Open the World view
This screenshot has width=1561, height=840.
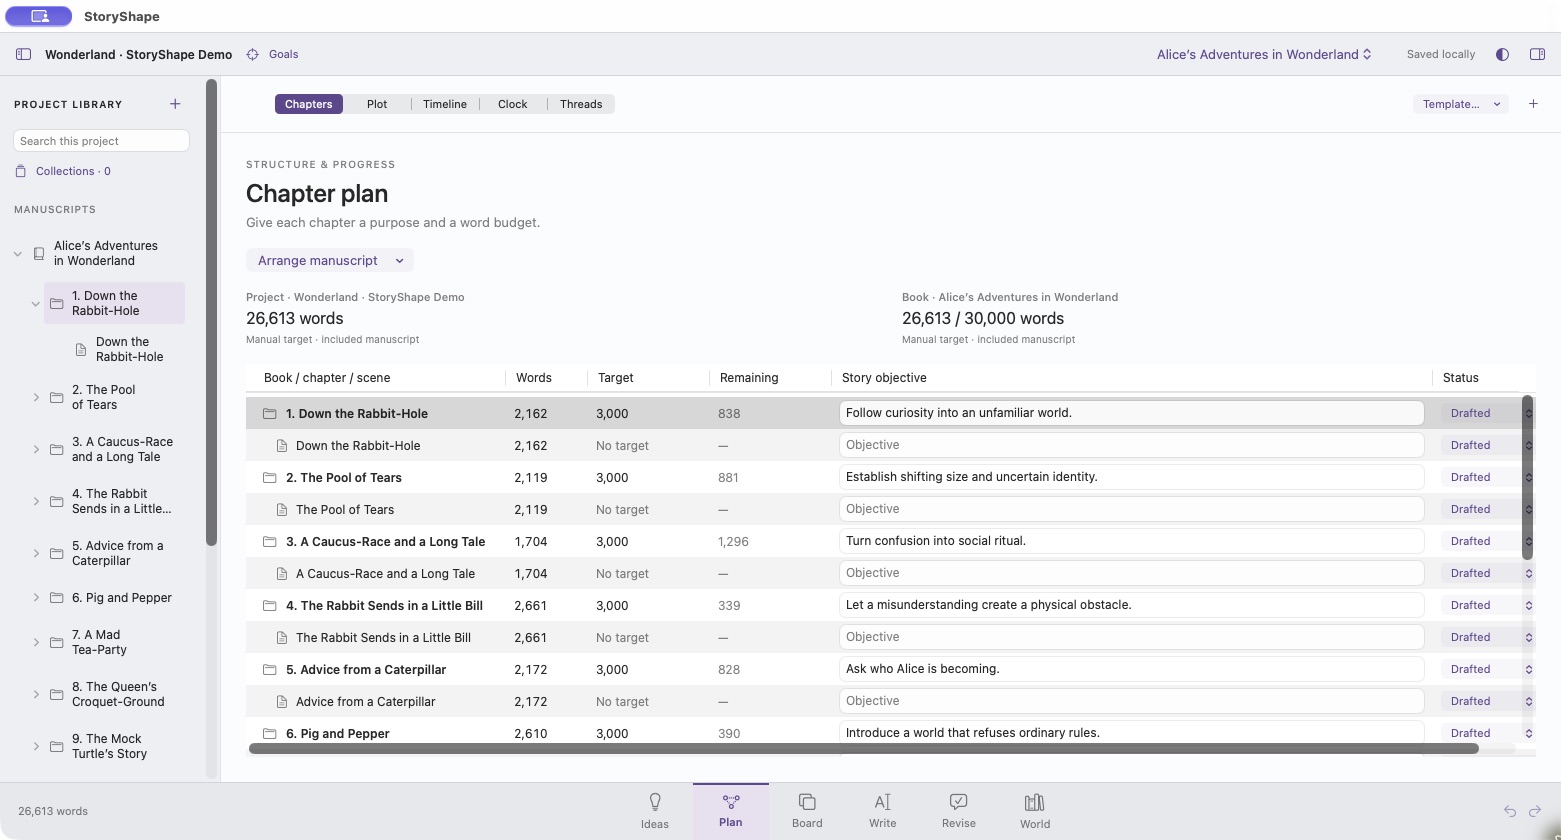point(1035,810)
